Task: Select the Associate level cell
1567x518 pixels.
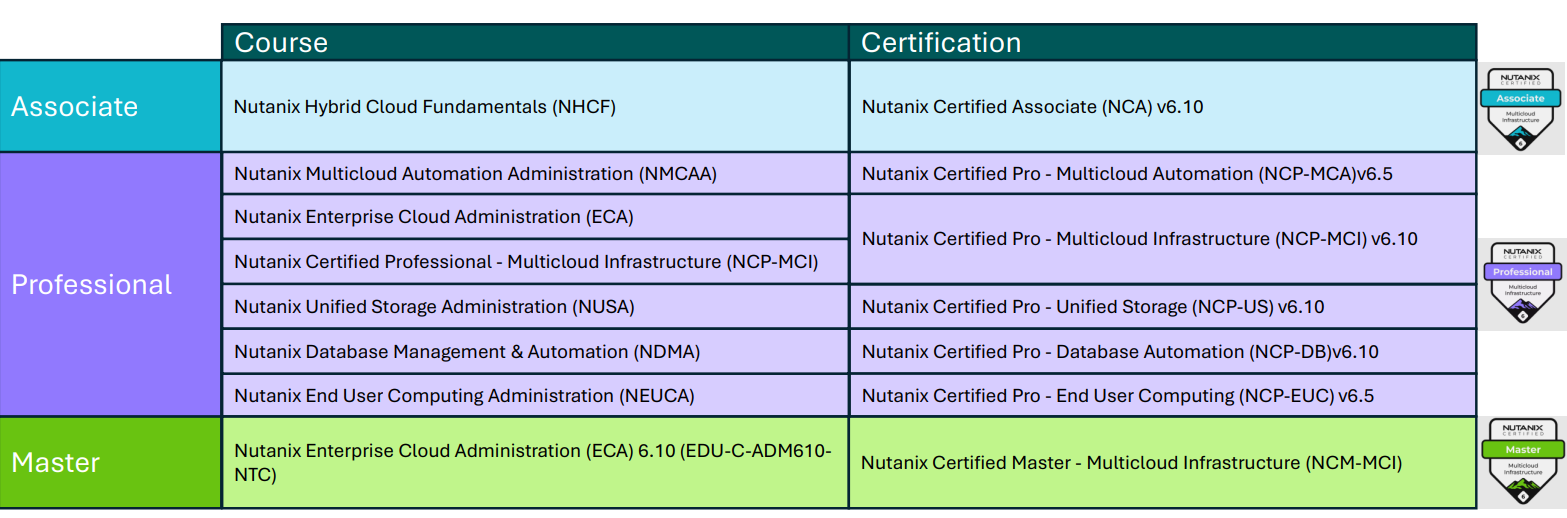Action: [110, 106]
